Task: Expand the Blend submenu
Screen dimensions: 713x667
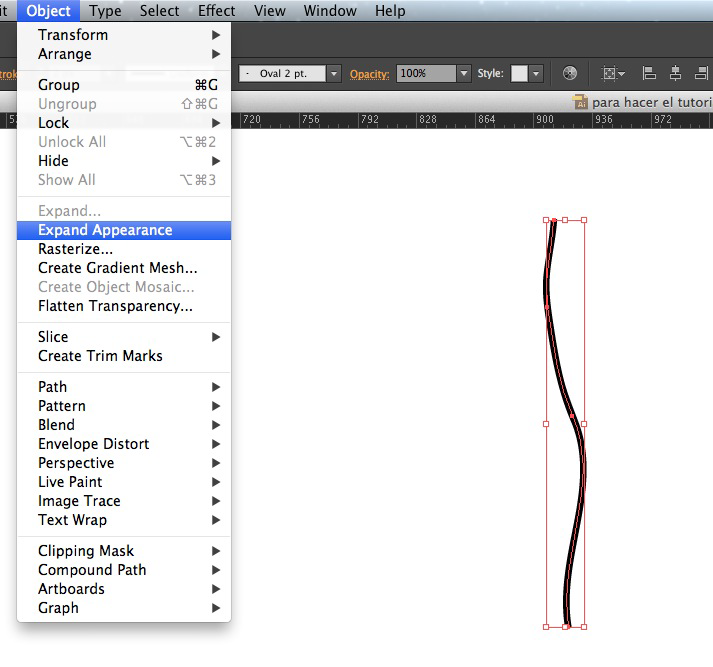Action: (124, 425)
